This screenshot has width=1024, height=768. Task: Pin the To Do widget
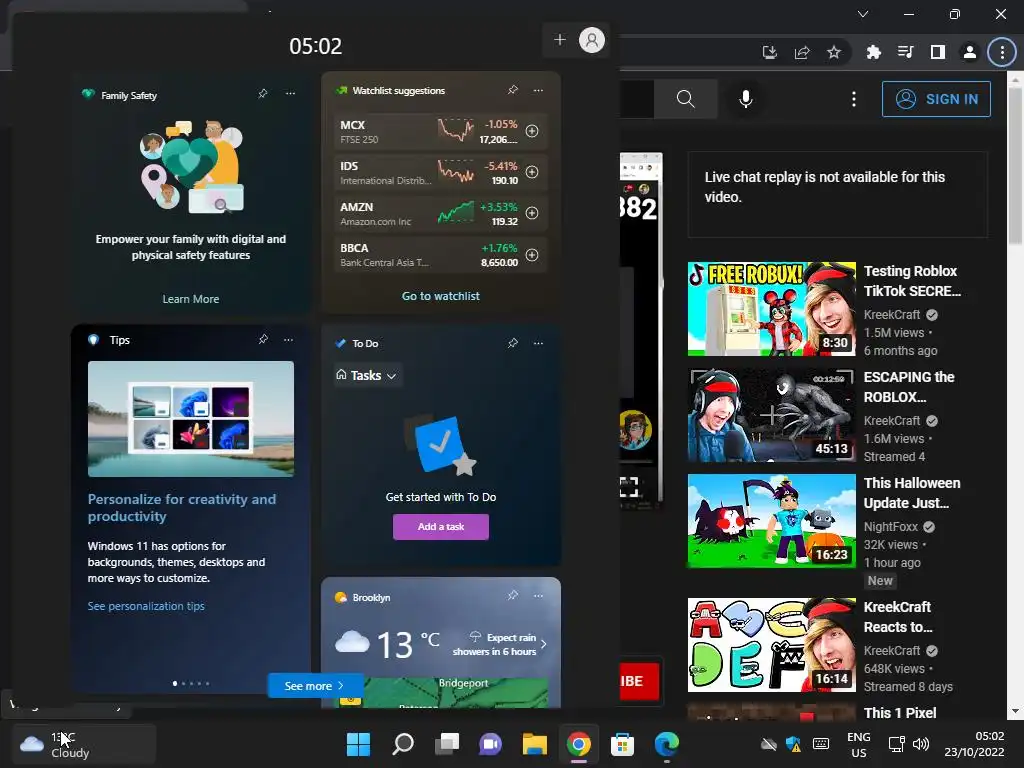(513, 343)
